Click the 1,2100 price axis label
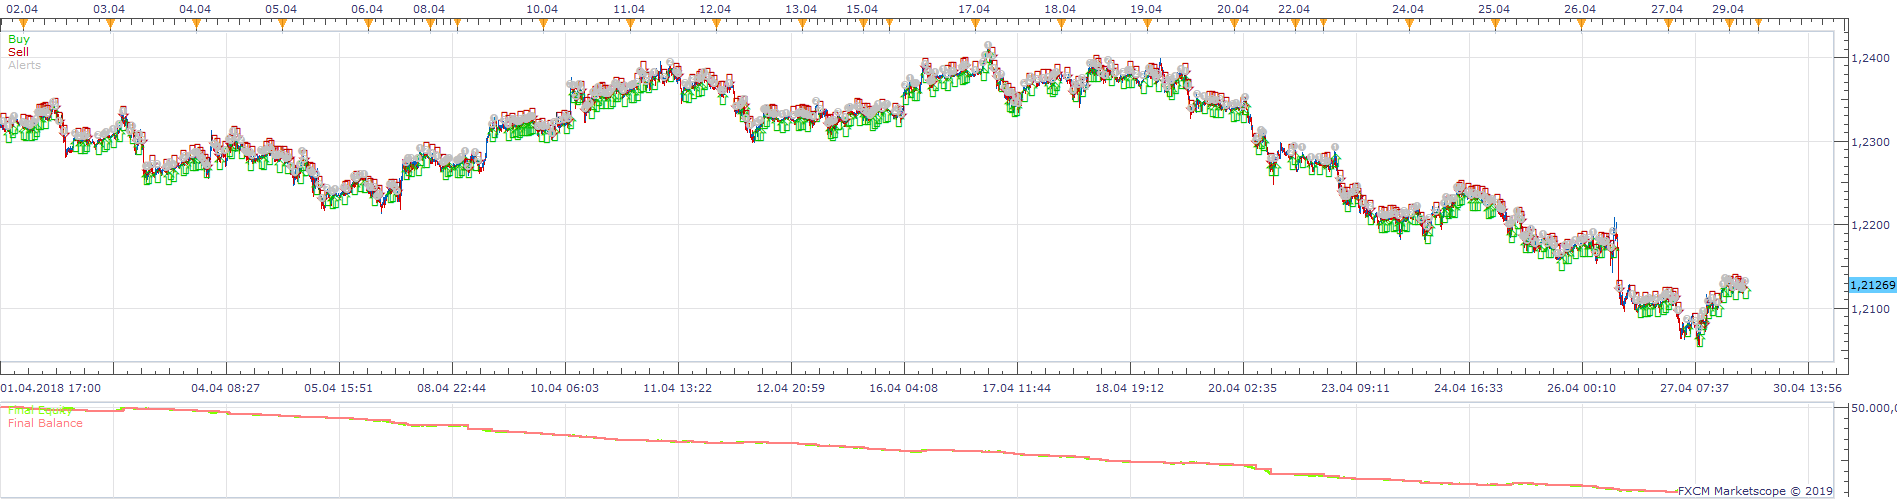This screenshot has height=500, width=1899. (x=1871, y=310)
